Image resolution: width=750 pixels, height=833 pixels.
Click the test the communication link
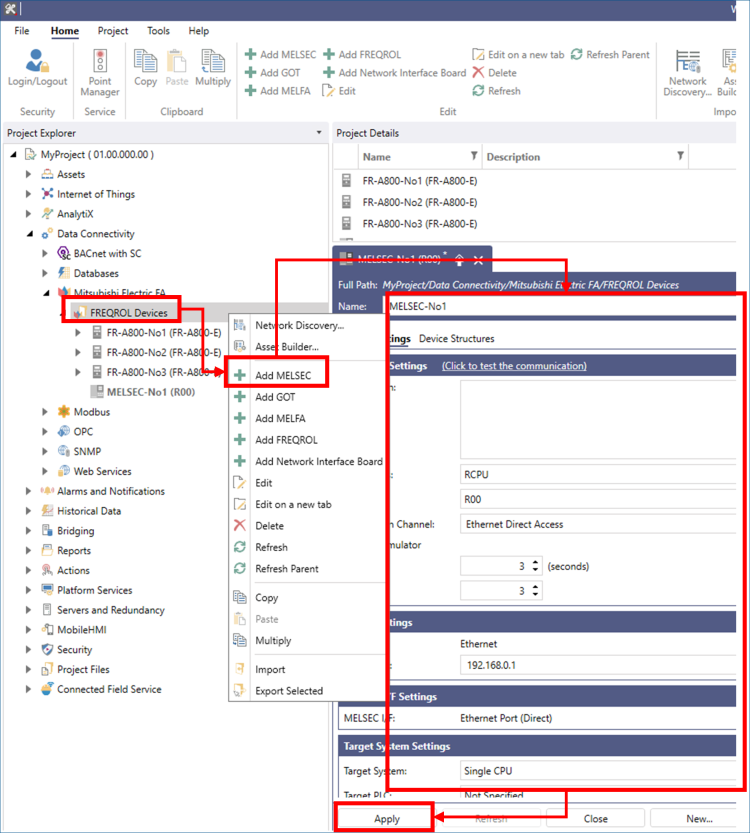click(x=514, y=366)
